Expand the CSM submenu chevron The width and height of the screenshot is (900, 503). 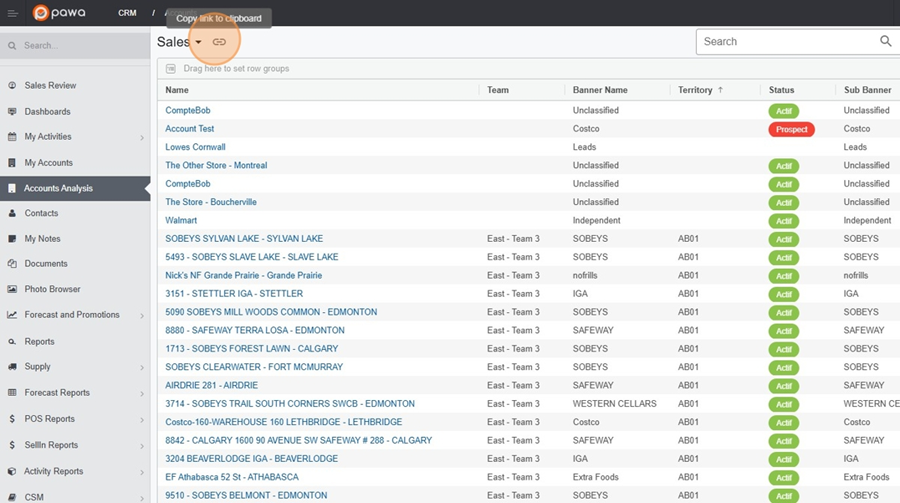142,498
